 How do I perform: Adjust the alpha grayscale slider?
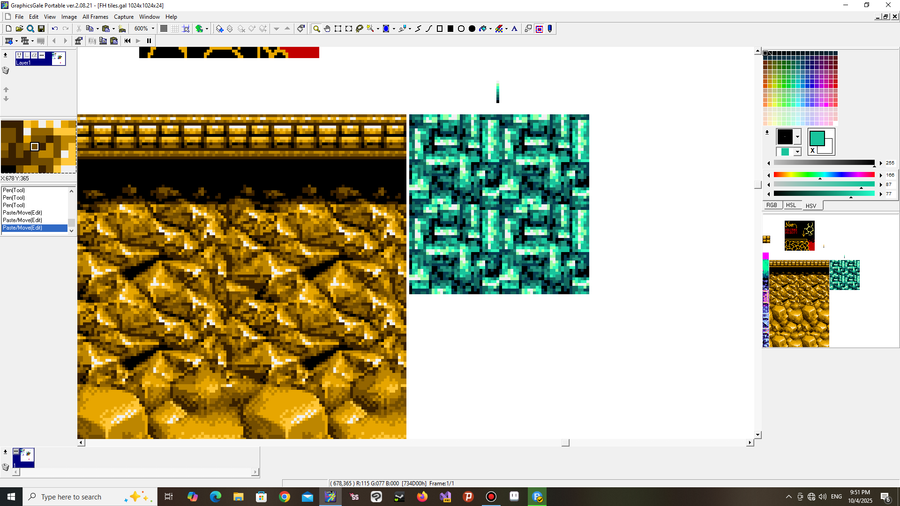pyautogui.click(x=824, y=163)
